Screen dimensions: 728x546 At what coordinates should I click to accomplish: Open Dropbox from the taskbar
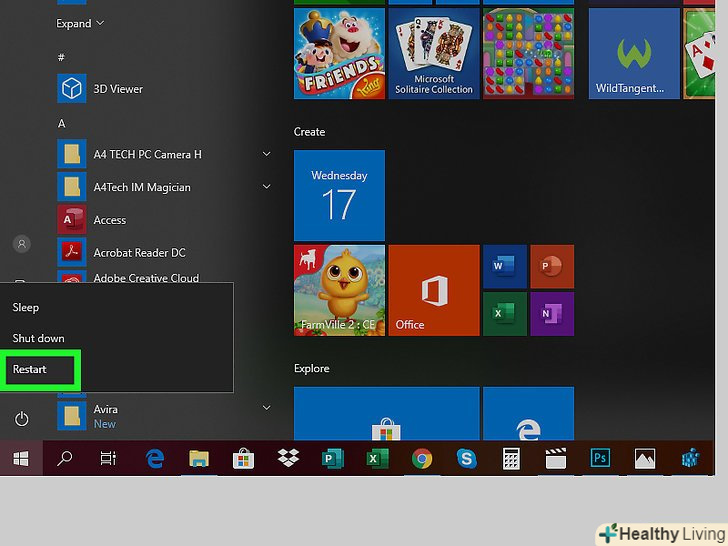(x=289, y=459)
